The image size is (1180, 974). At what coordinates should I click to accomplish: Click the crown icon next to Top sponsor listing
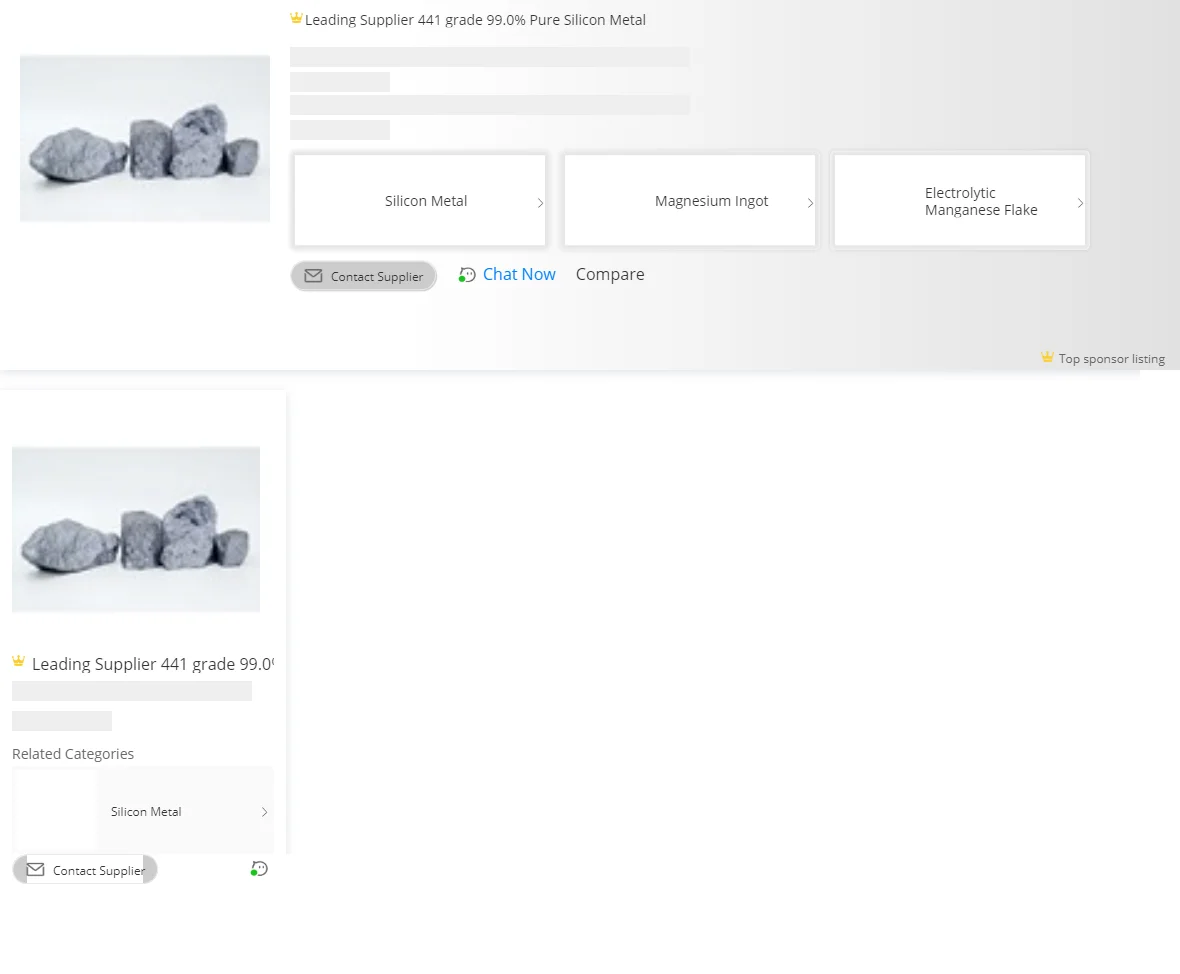tap(1047, 358)
